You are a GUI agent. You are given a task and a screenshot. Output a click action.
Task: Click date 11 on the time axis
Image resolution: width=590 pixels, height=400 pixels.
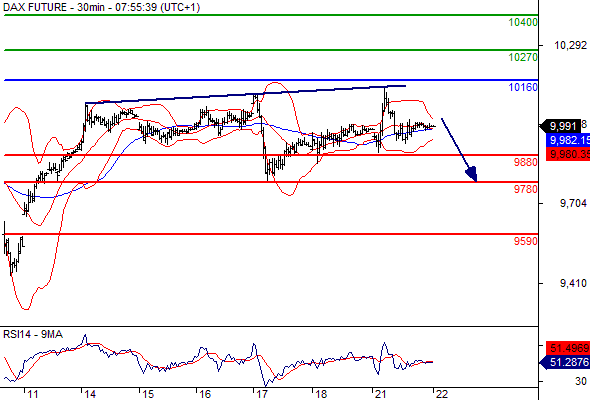(33, 394)
